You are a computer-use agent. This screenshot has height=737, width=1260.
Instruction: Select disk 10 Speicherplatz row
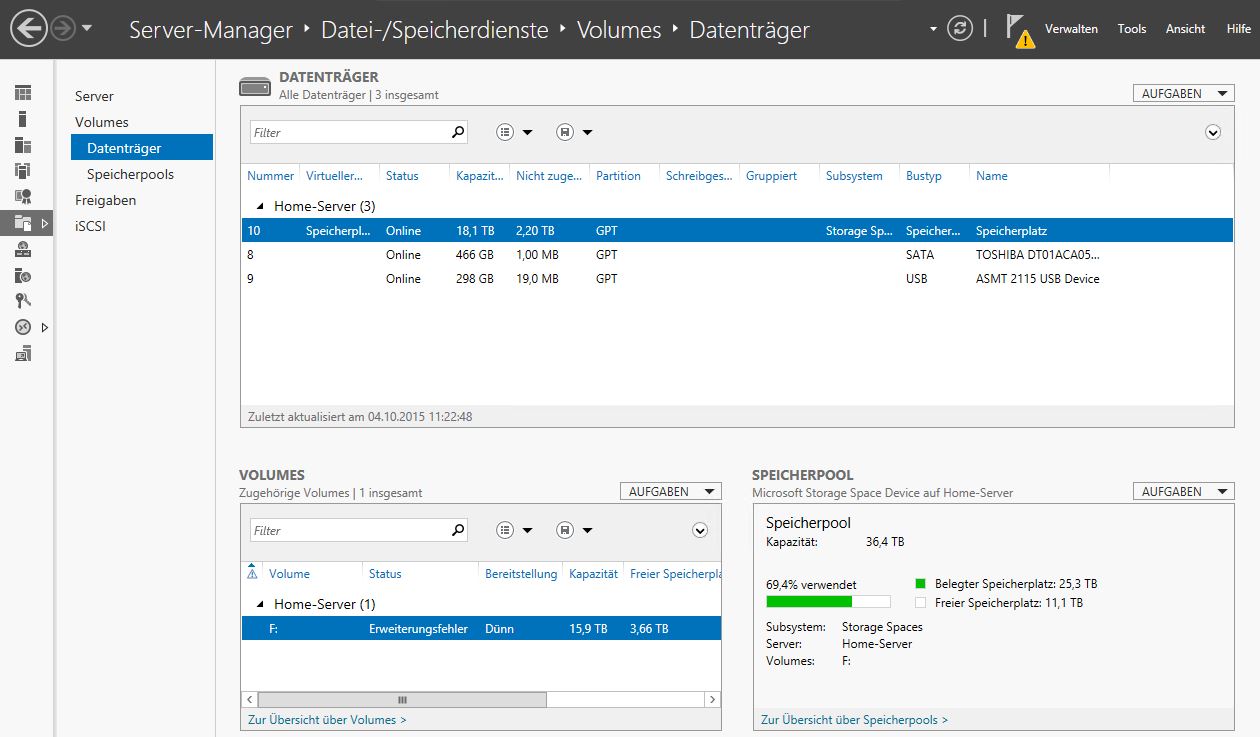point(737,231)
